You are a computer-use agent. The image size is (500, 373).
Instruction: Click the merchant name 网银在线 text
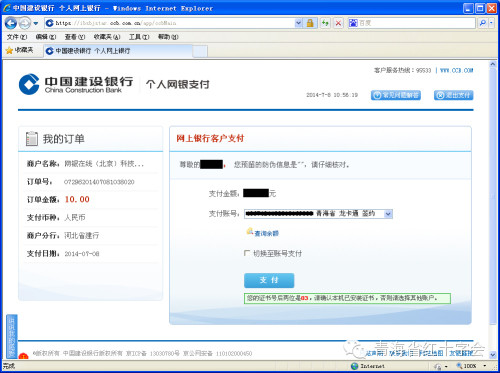click(104, 164)
